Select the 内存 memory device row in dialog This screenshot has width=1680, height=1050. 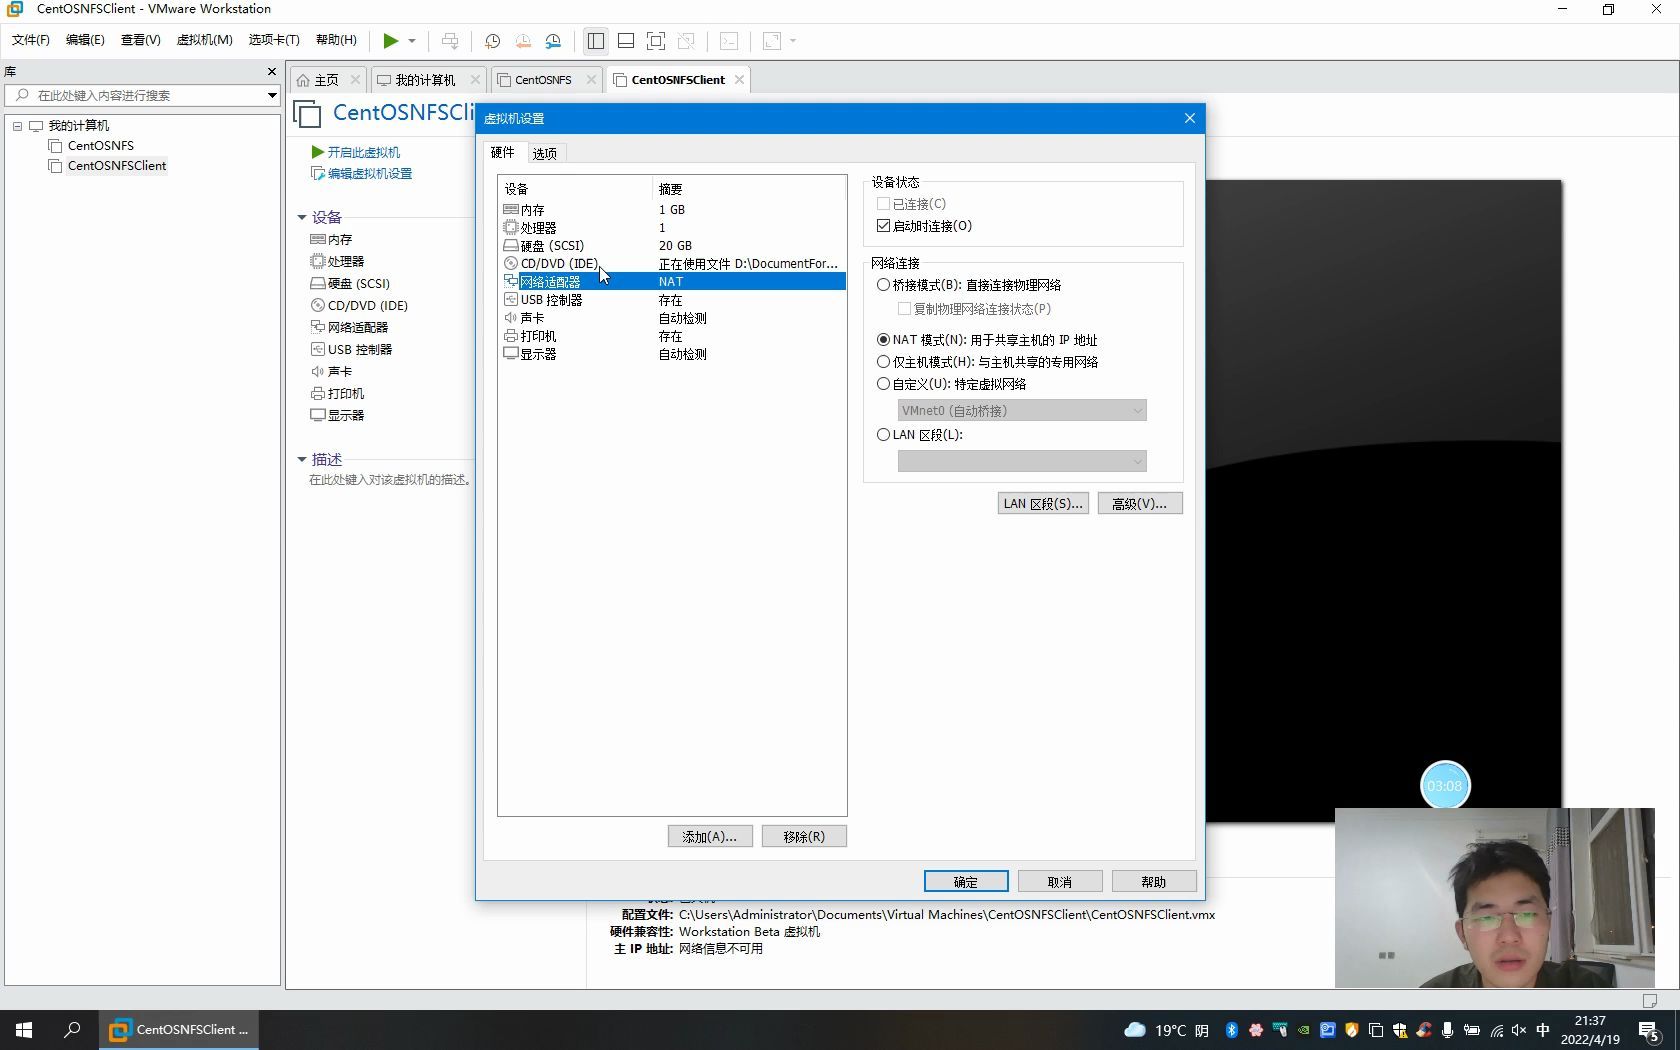[x=672, y=210]
